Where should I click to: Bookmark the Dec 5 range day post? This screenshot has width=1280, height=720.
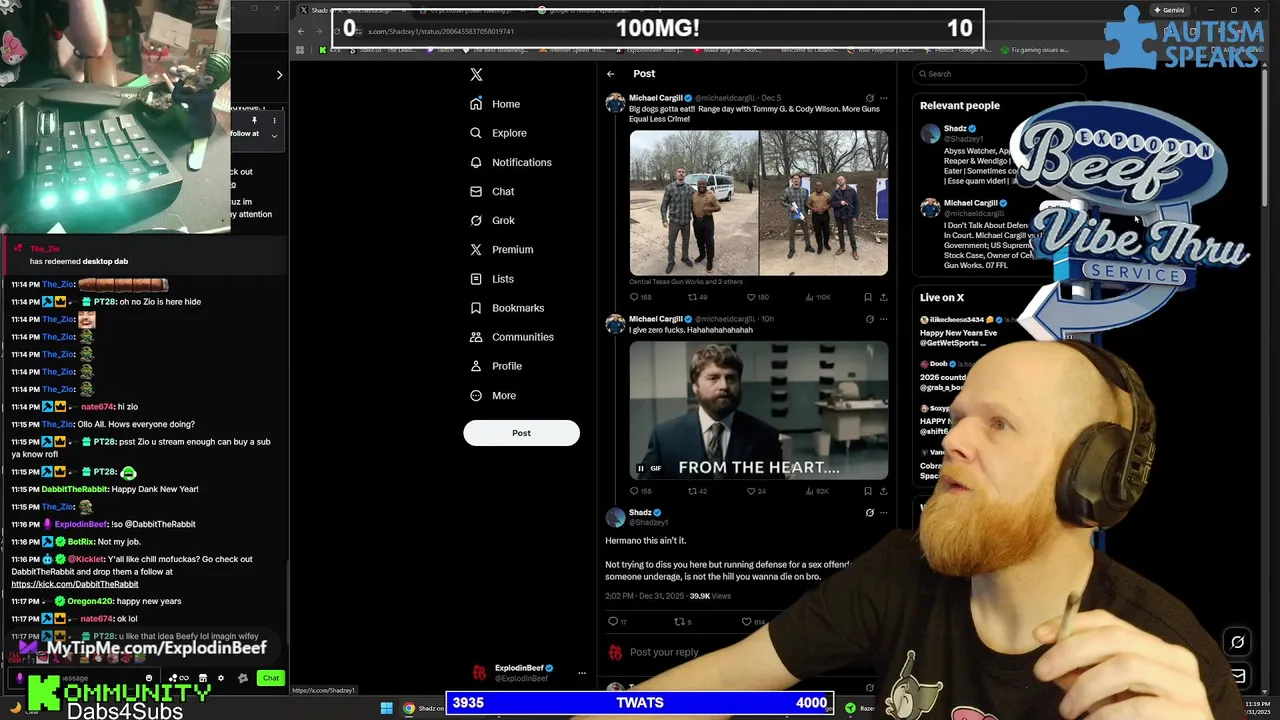click(x=867, y=297)
